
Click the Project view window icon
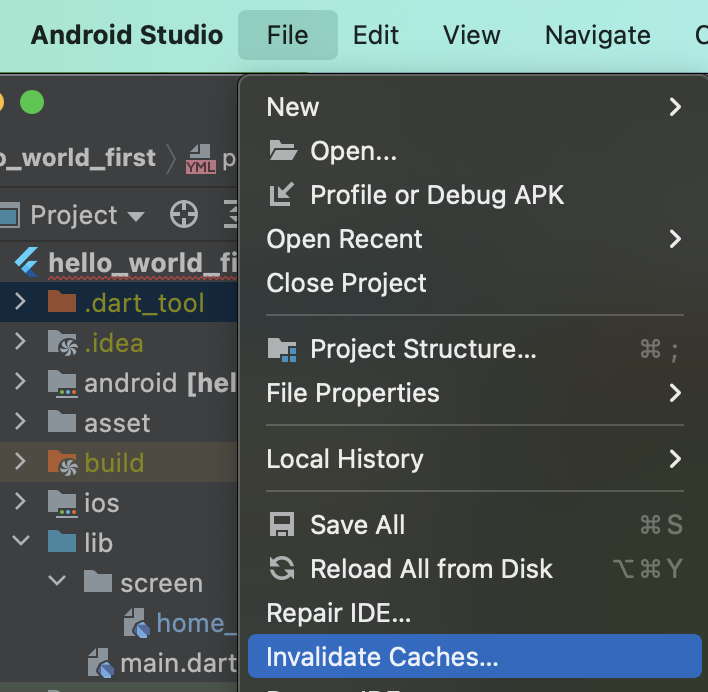click(x=9, y=215)
